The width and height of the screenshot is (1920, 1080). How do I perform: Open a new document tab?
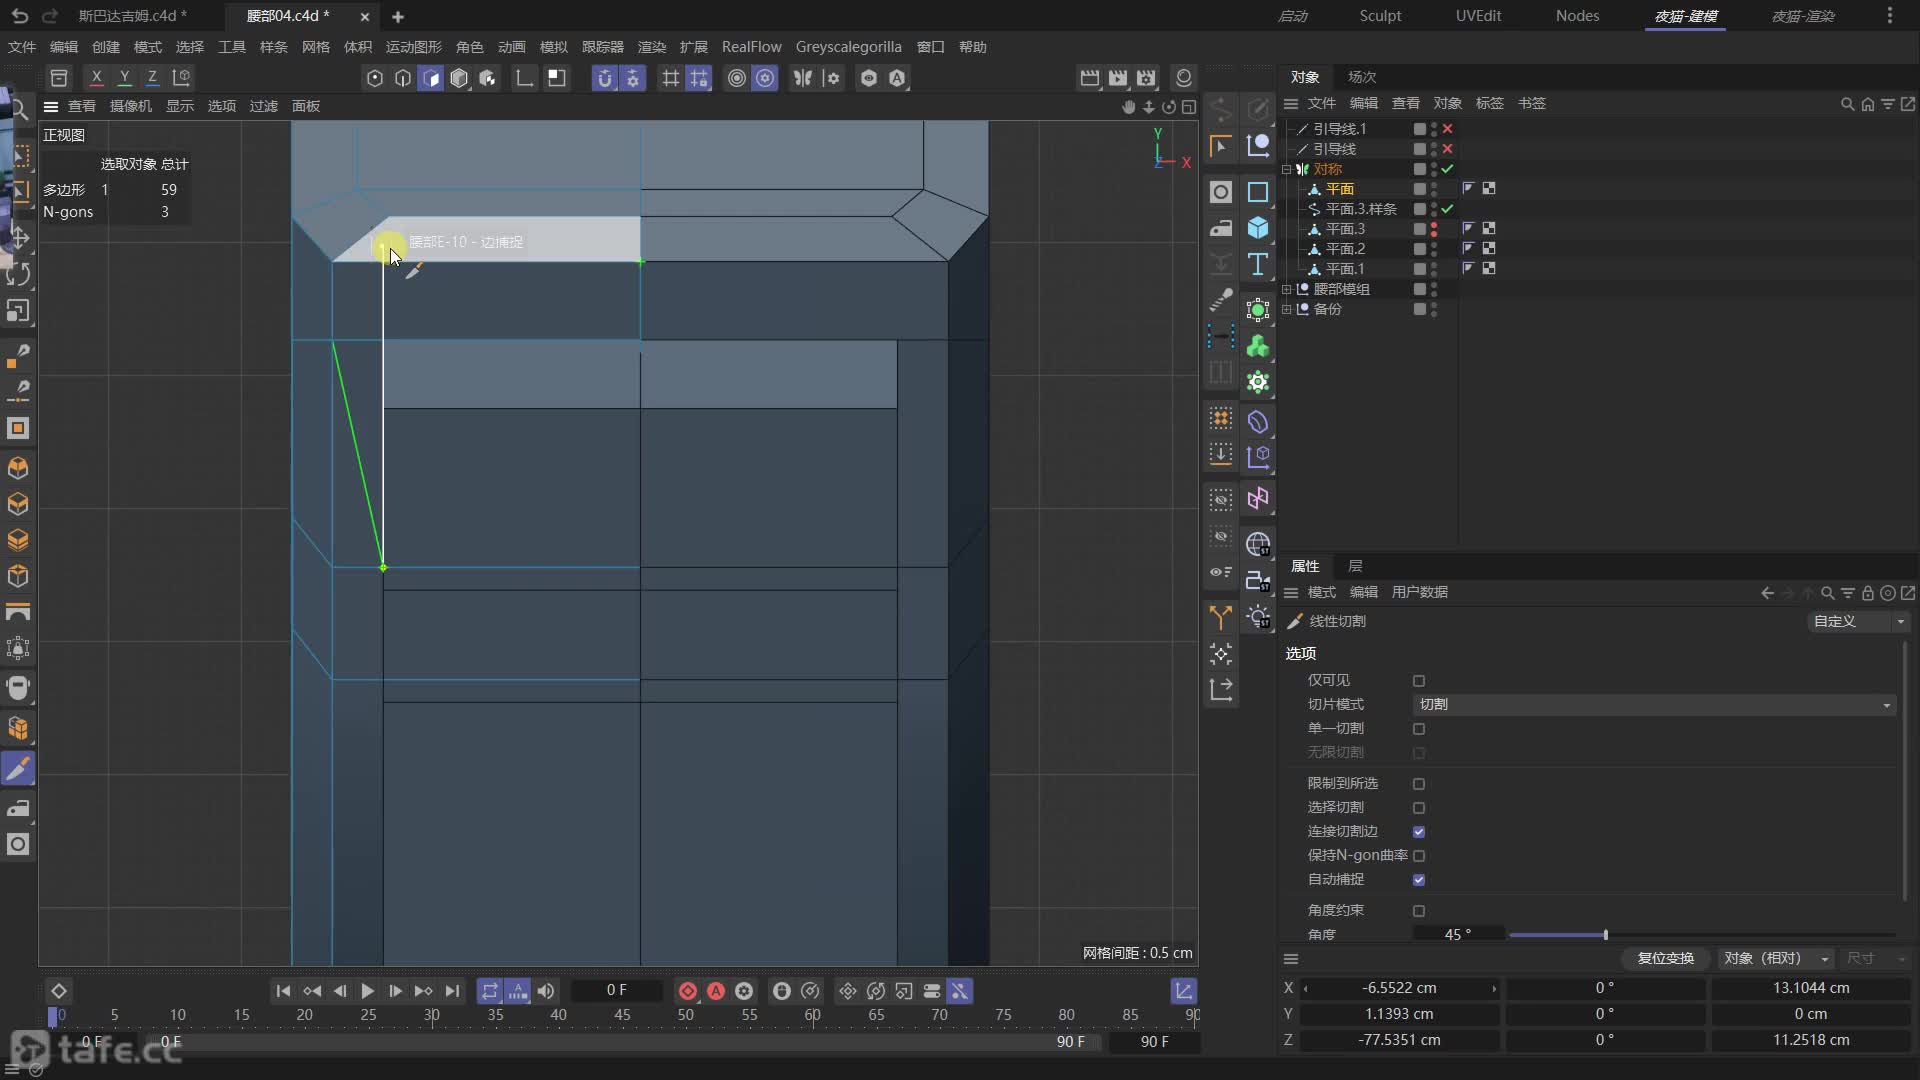tap(398, 17)
